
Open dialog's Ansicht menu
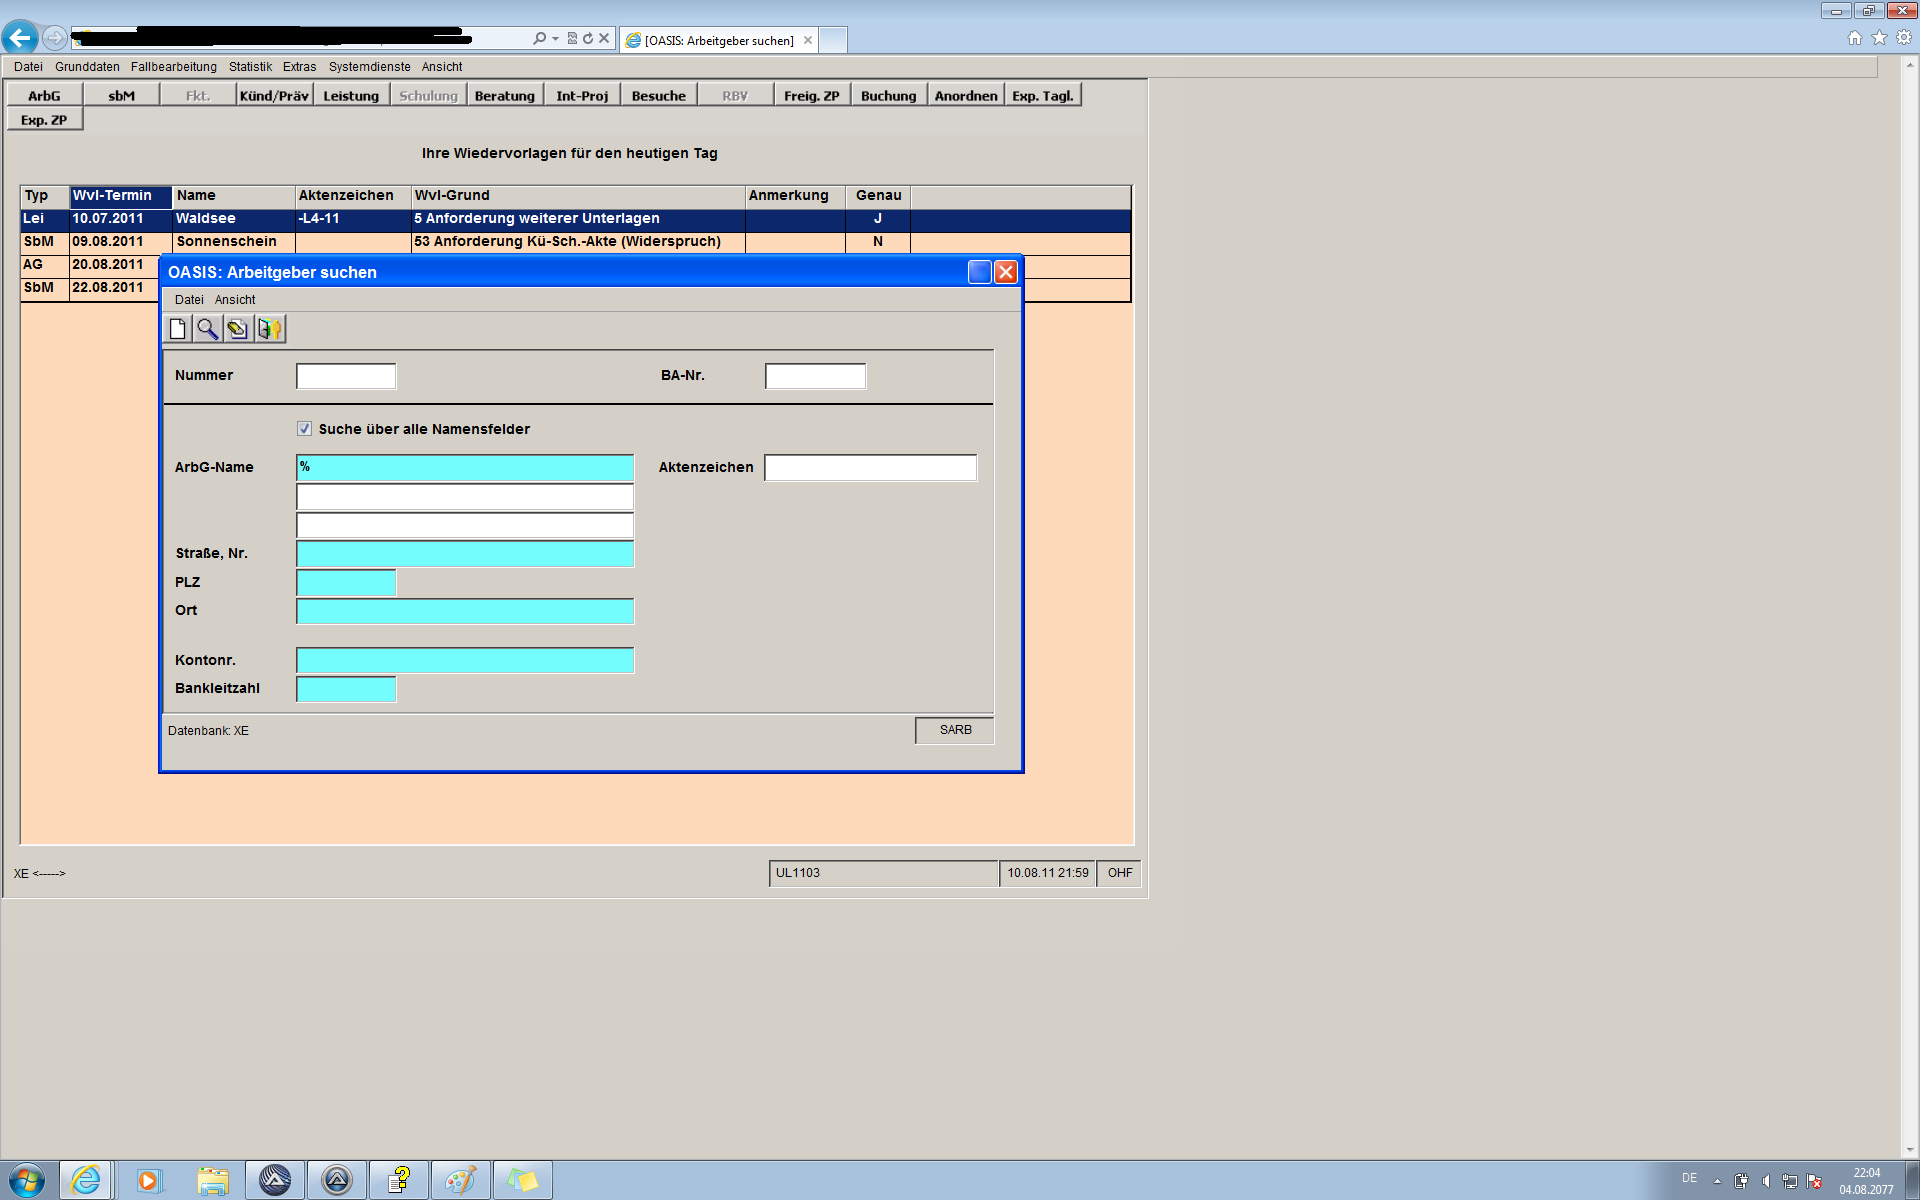(x=235, y=300)
